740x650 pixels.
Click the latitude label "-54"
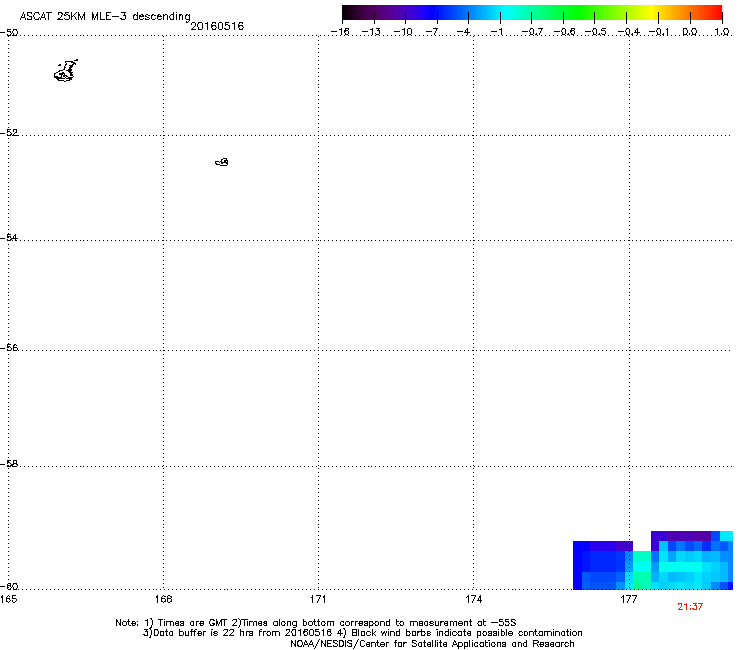[x=9, y=237]
